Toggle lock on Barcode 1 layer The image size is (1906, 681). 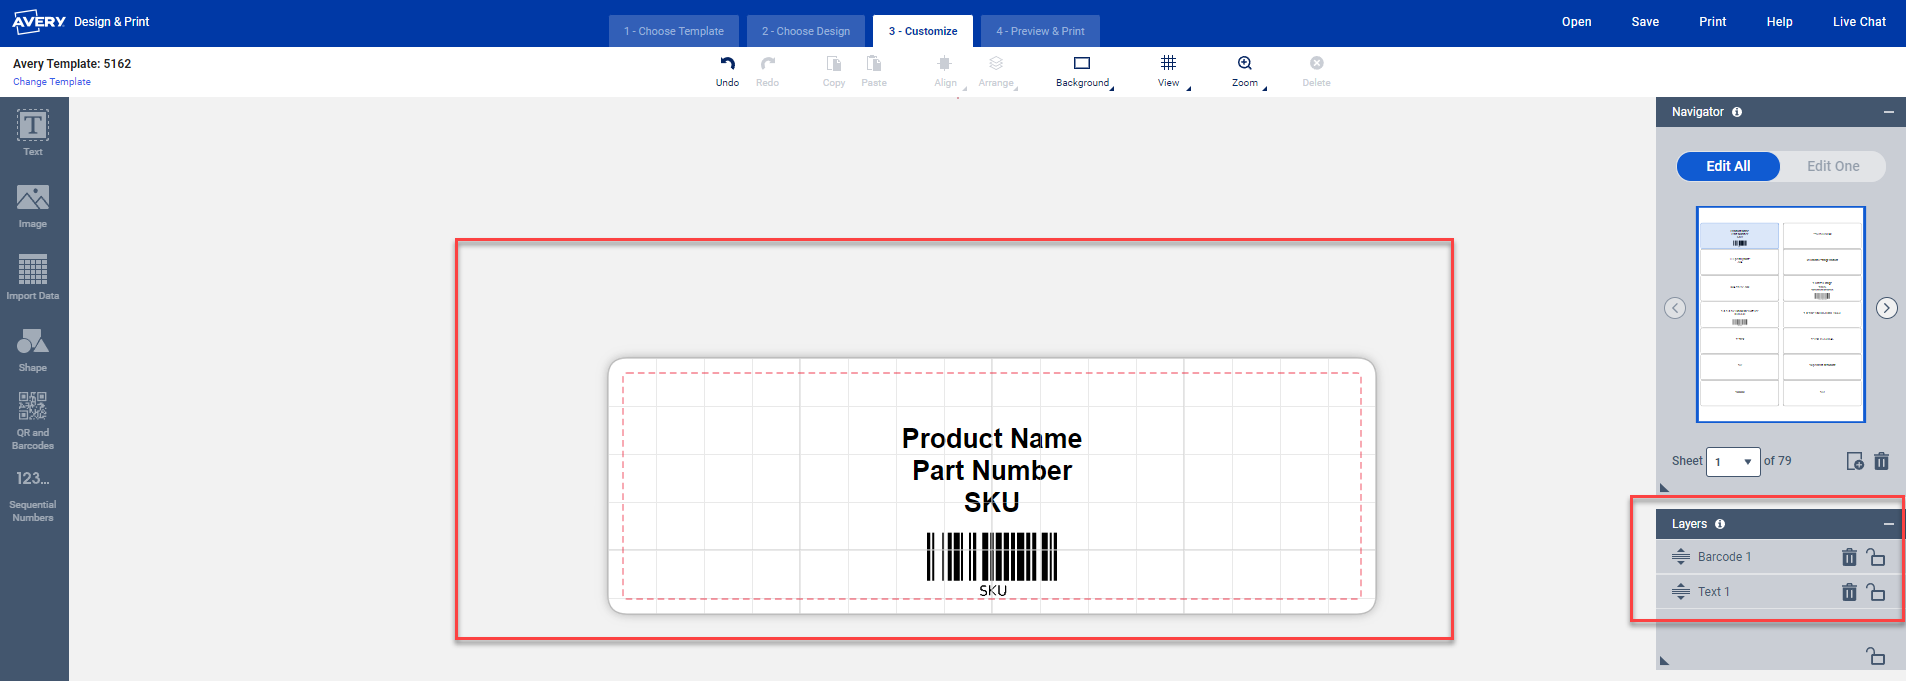[x=1876, y=557]
